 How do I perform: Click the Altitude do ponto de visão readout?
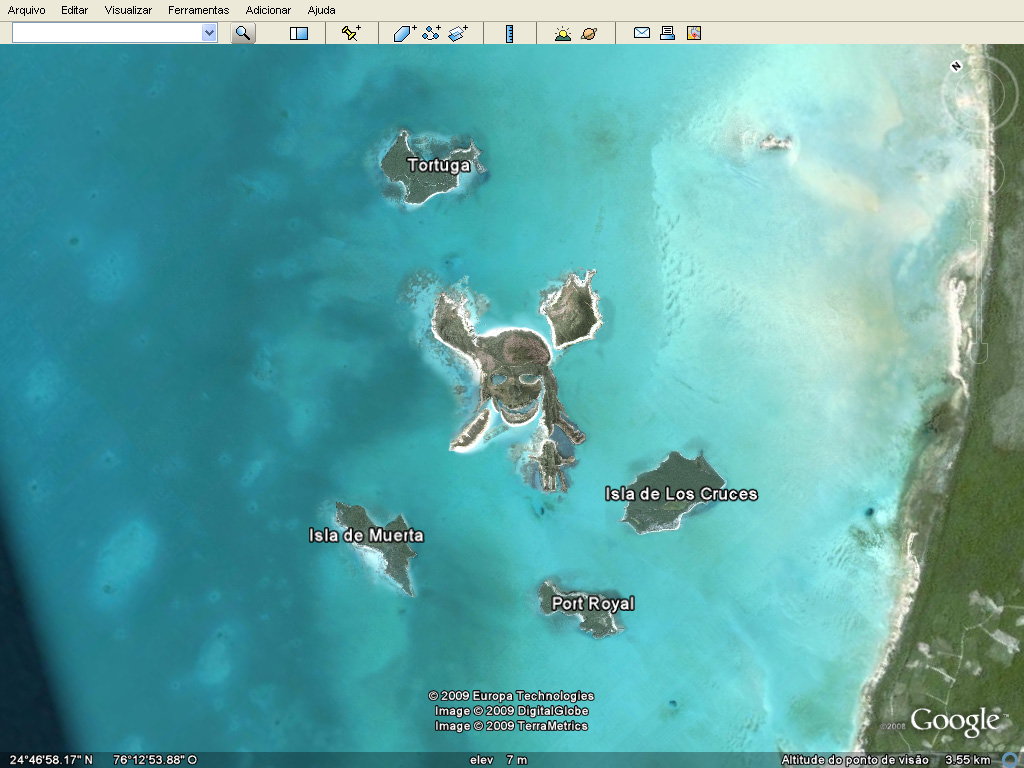[886, 760]
